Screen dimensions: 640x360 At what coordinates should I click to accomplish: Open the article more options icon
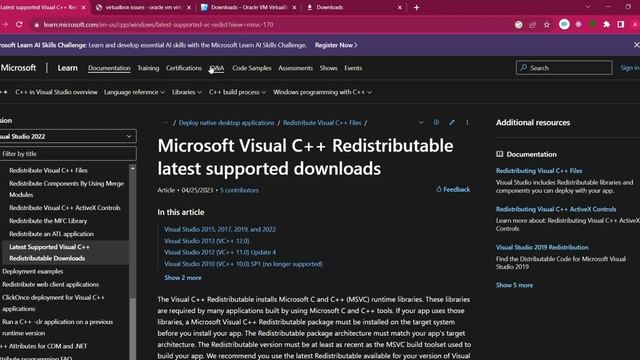[467, 122]
